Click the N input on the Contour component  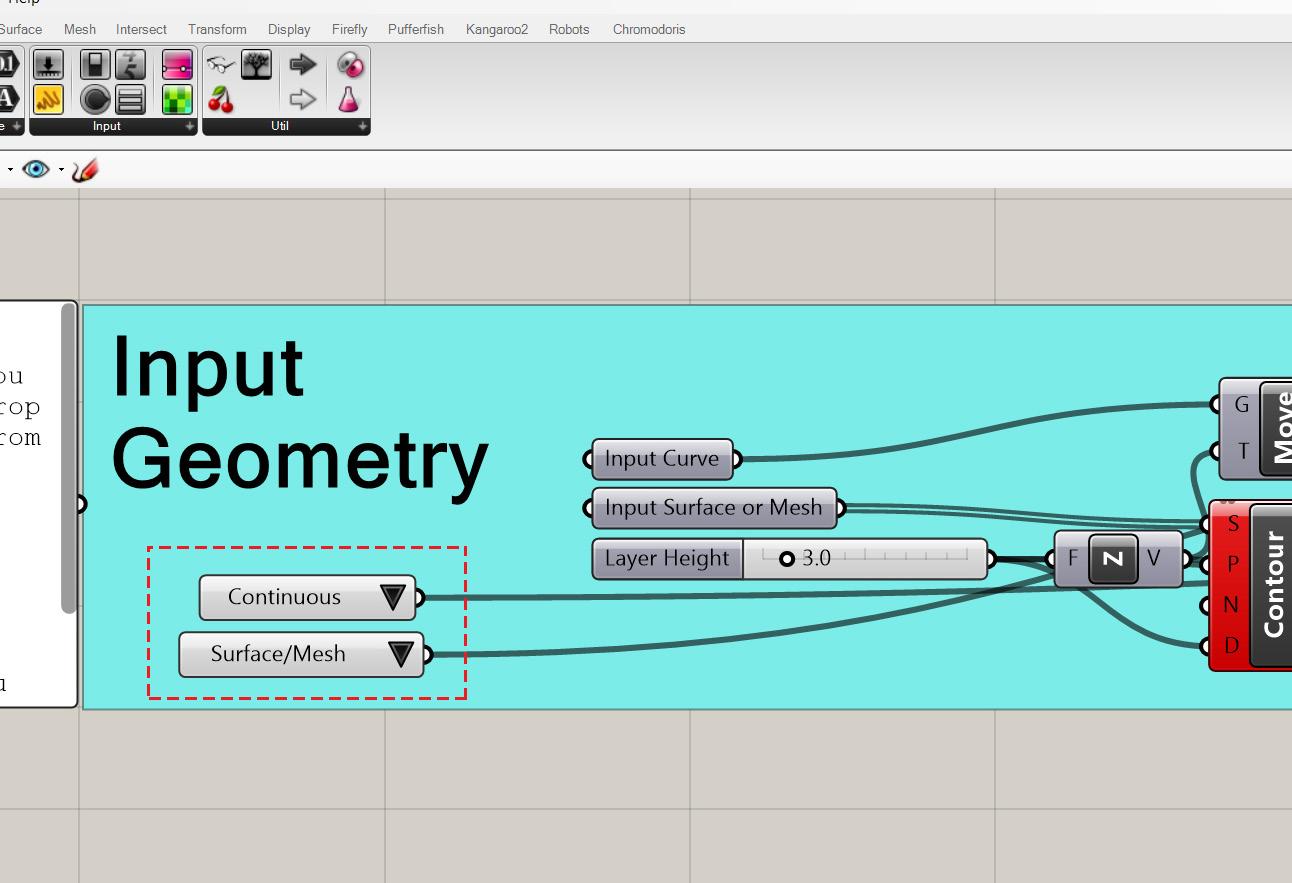tap(1231, 605)
